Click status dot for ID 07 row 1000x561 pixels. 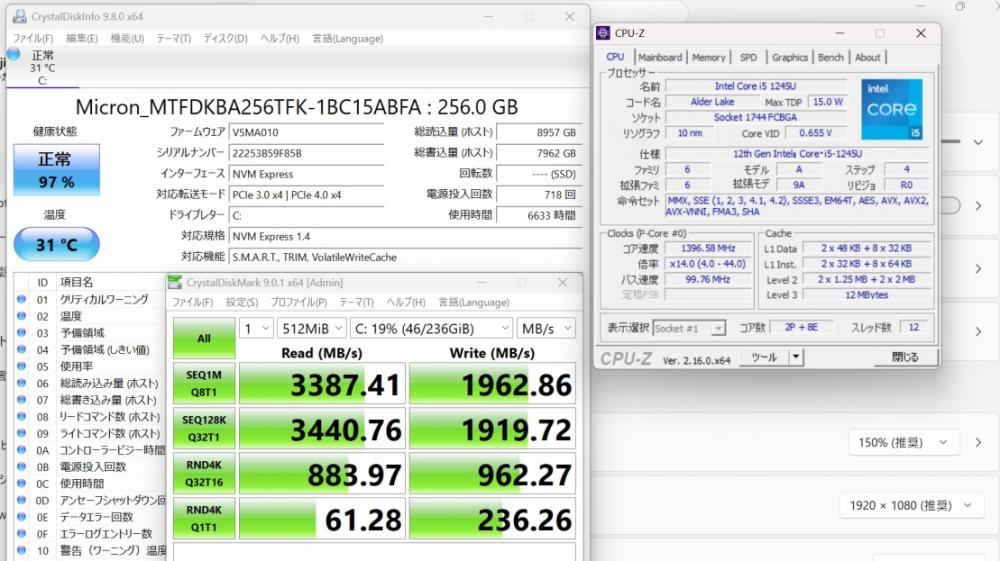click(21, 400)
